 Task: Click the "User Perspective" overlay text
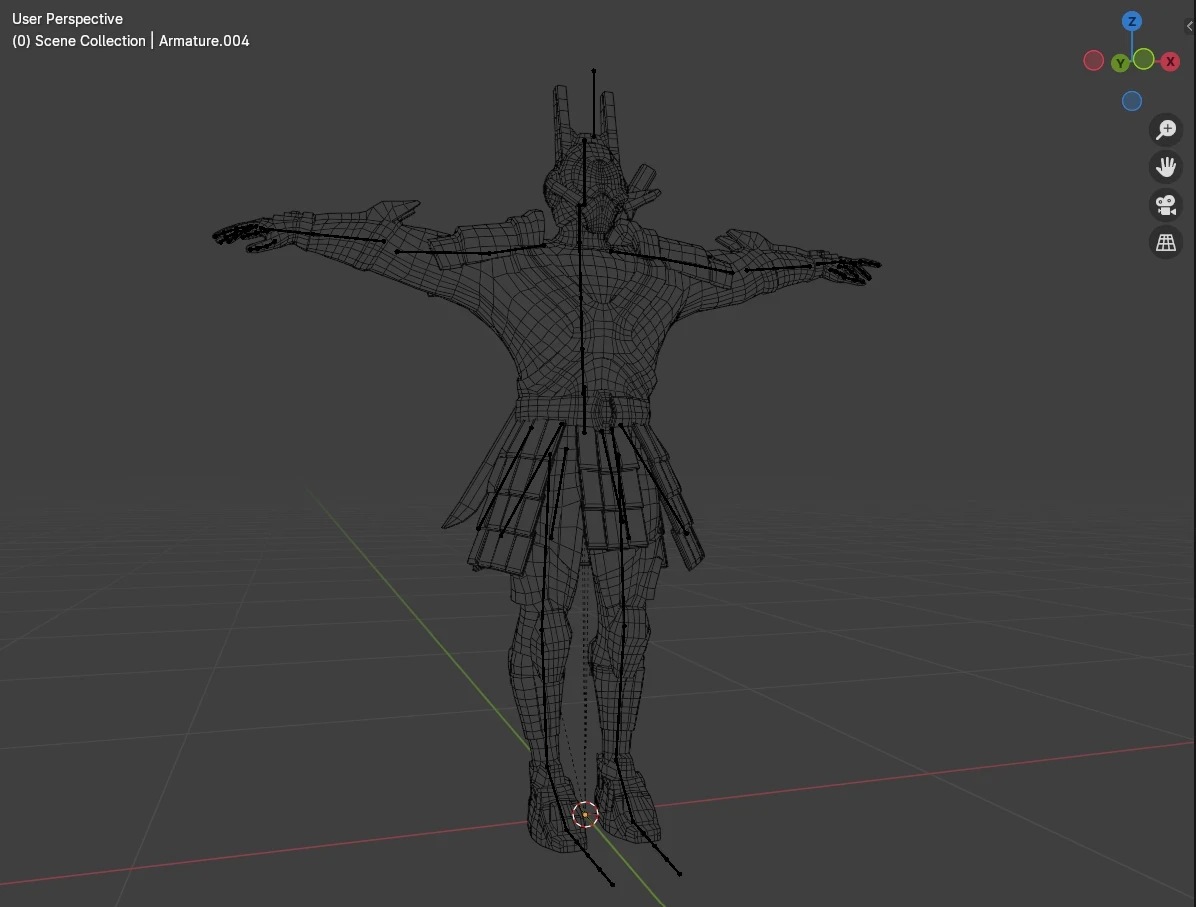(67, 19)
